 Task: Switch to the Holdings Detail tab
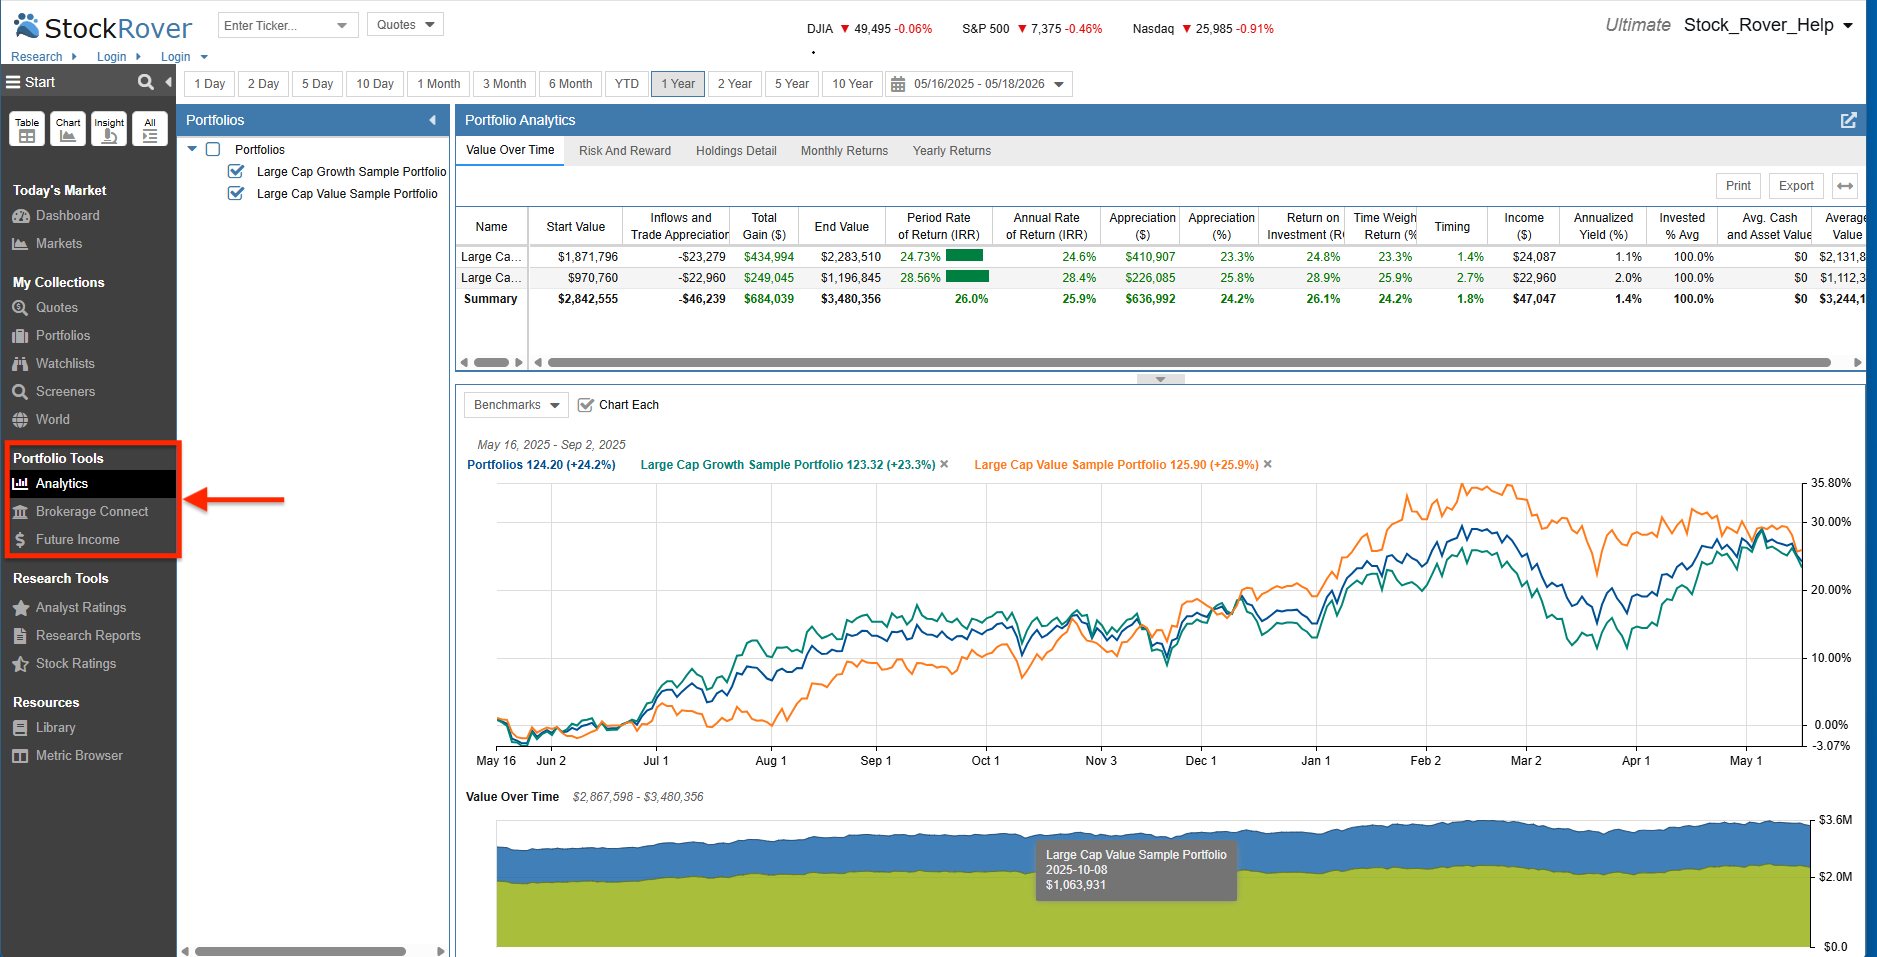(x=736, y=151)
